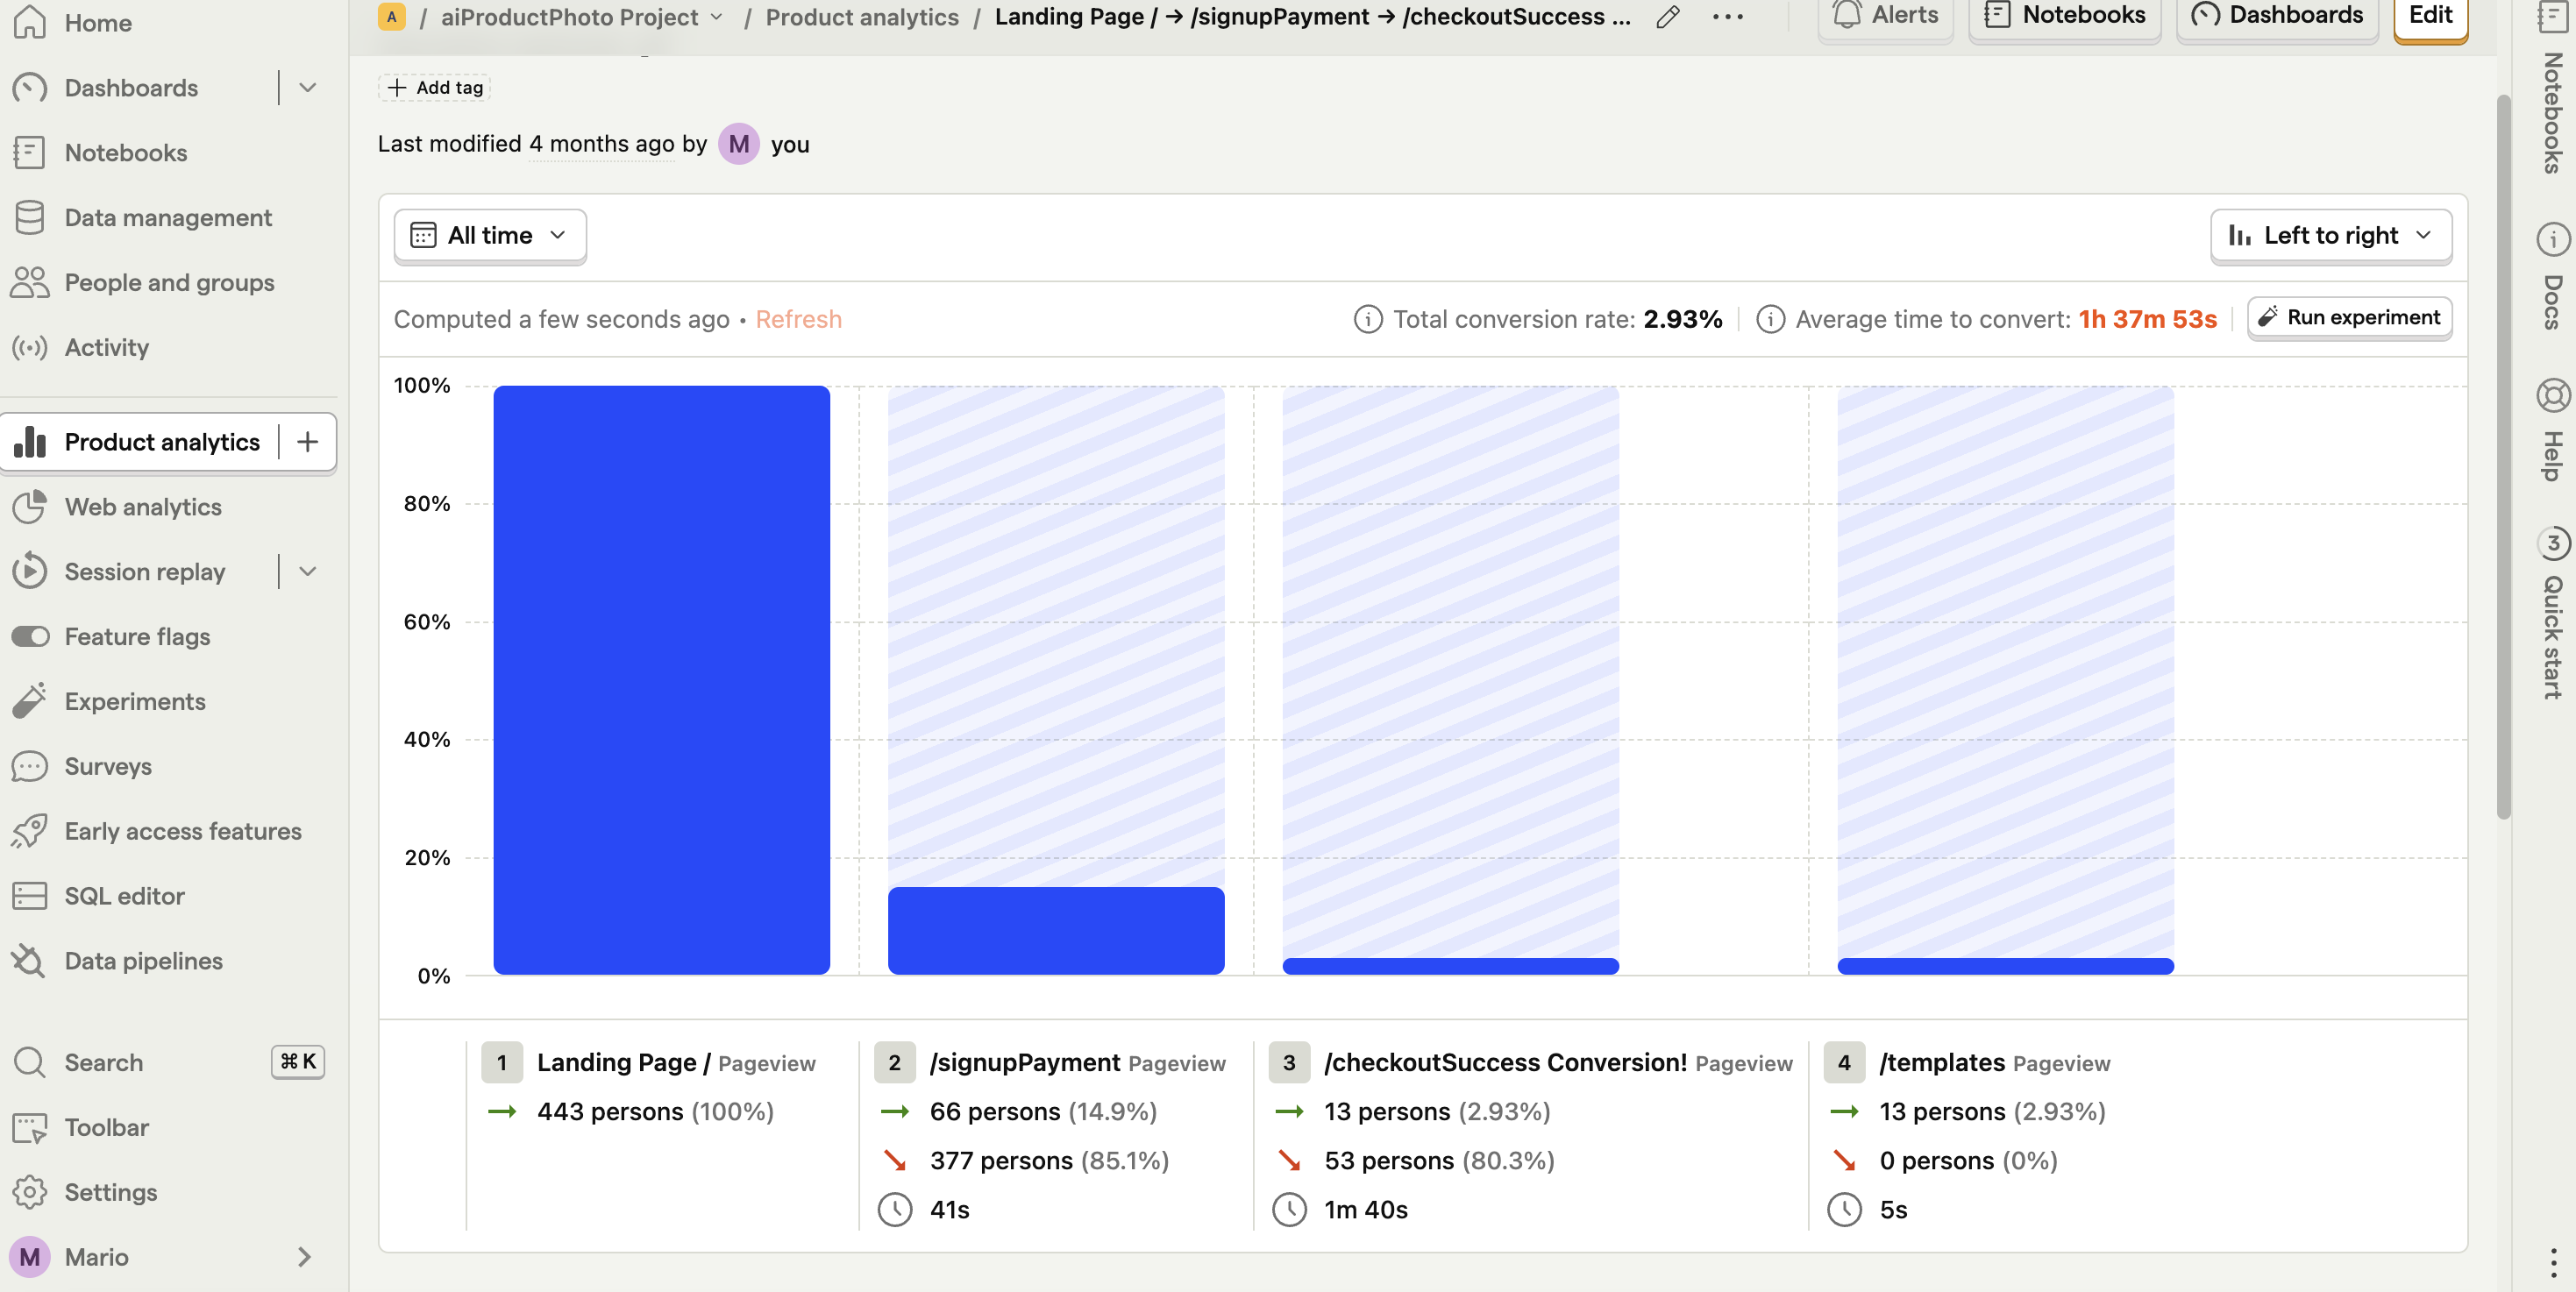
Task: Open the three-dots more options menu
Action: pos(1727,17)
